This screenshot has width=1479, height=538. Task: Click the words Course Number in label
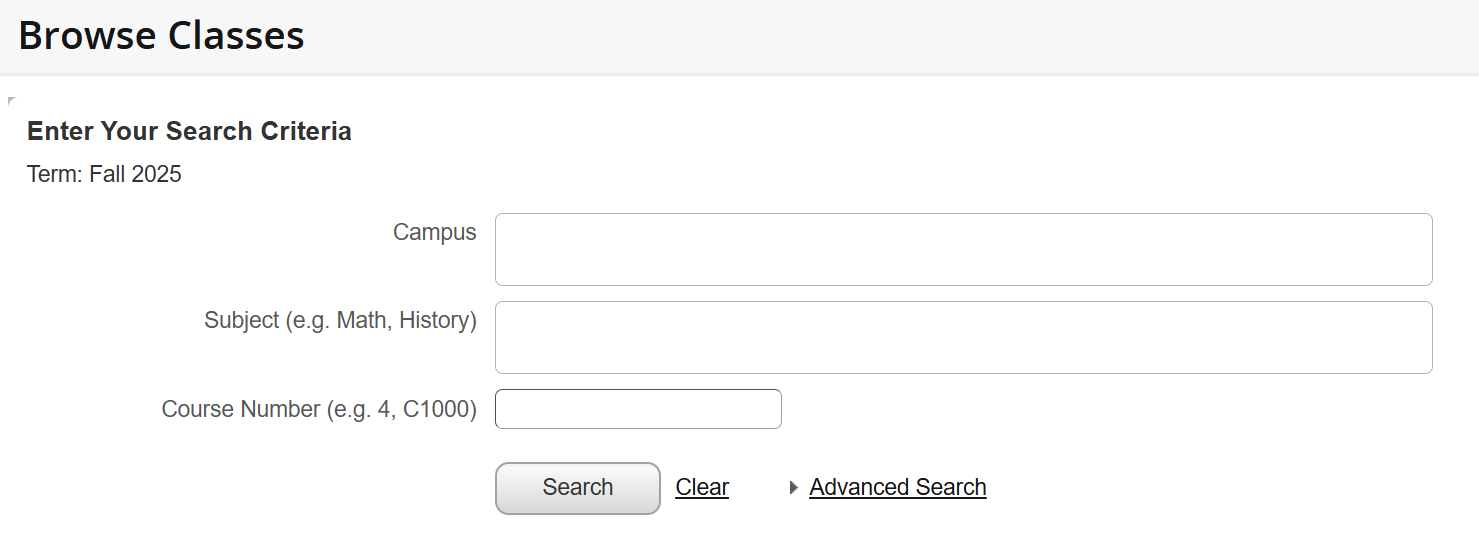[x=240, y=409]
